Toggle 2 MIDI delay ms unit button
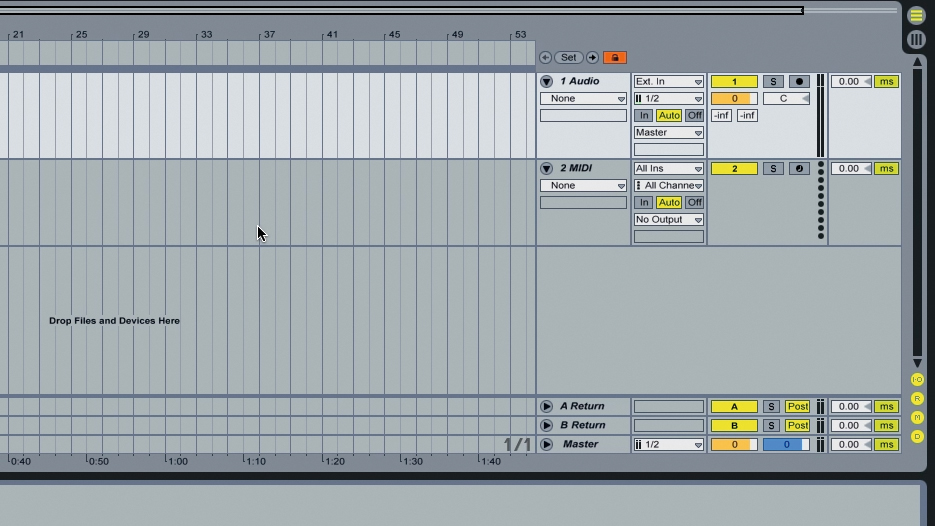Image resolution: width=935 pixels, height=526 pixels. (x=886, y=169)
